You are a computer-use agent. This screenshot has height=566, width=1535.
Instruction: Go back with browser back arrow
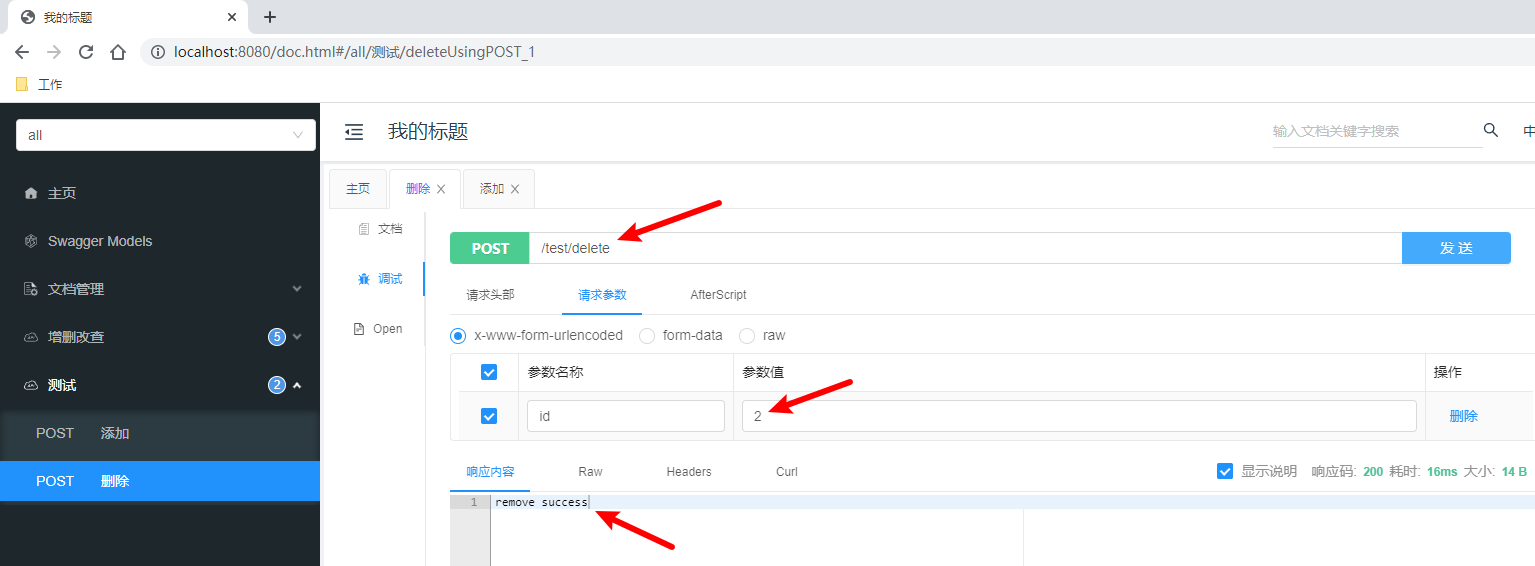(x=22, y=52)
